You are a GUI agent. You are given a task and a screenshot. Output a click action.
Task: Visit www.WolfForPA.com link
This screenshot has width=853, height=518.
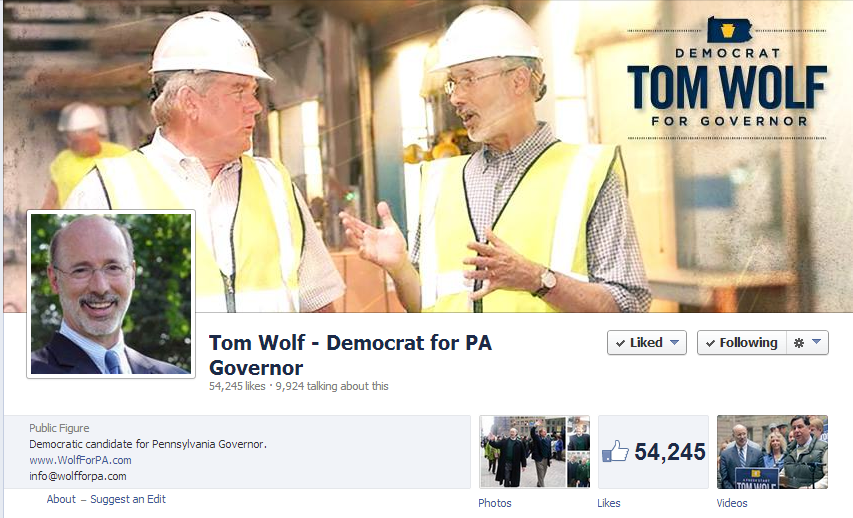[81, 460]
